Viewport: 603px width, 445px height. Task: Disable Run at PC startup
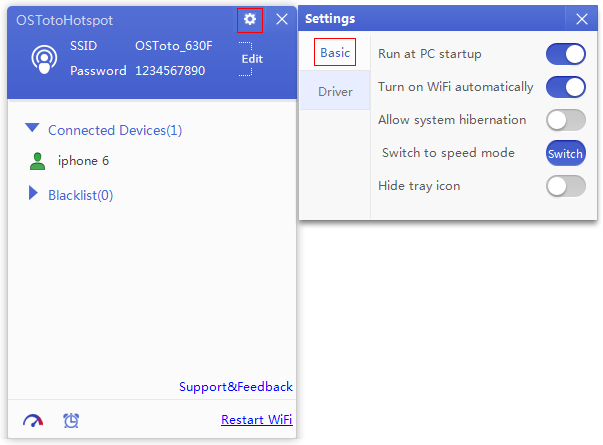coord(566,54)
